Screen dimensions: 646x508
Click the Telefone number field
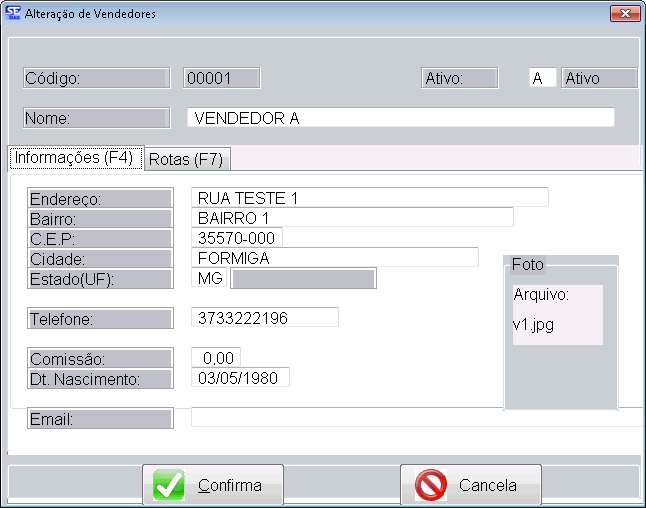[x=265, y=318]
